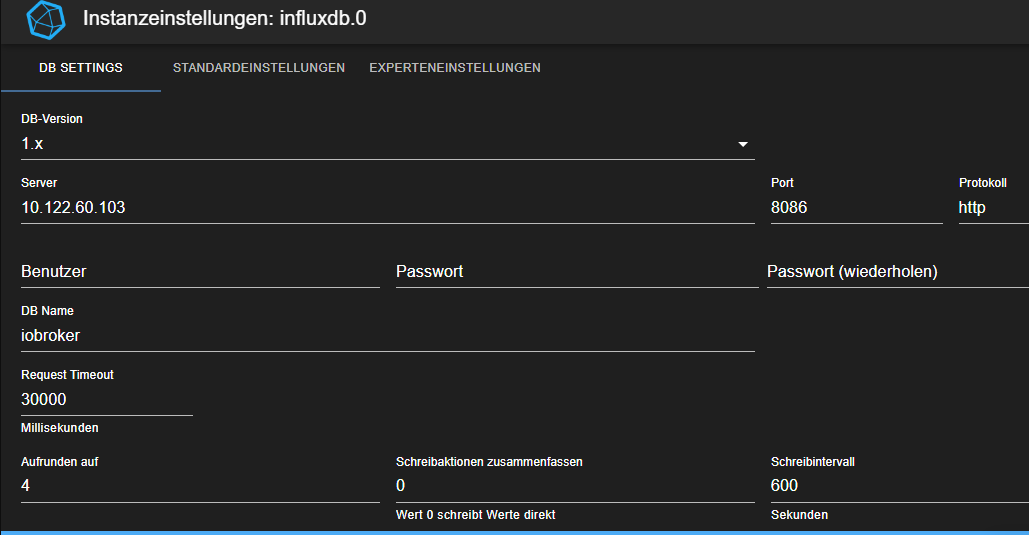Focus the Server input with 10.122.60.103
This screenshot has width=1029, height=535.
(387, 207)
